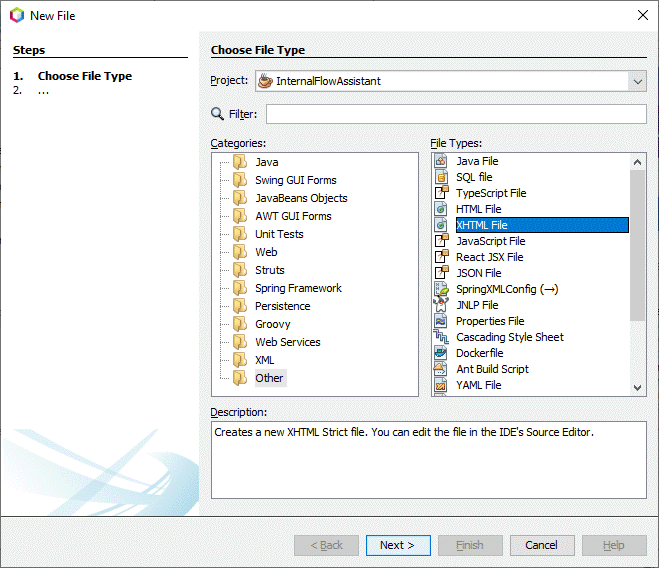Choose YAML File entry
Image resolution: width=659 pixels, height=568 pixels.
[x=479, y=385]
